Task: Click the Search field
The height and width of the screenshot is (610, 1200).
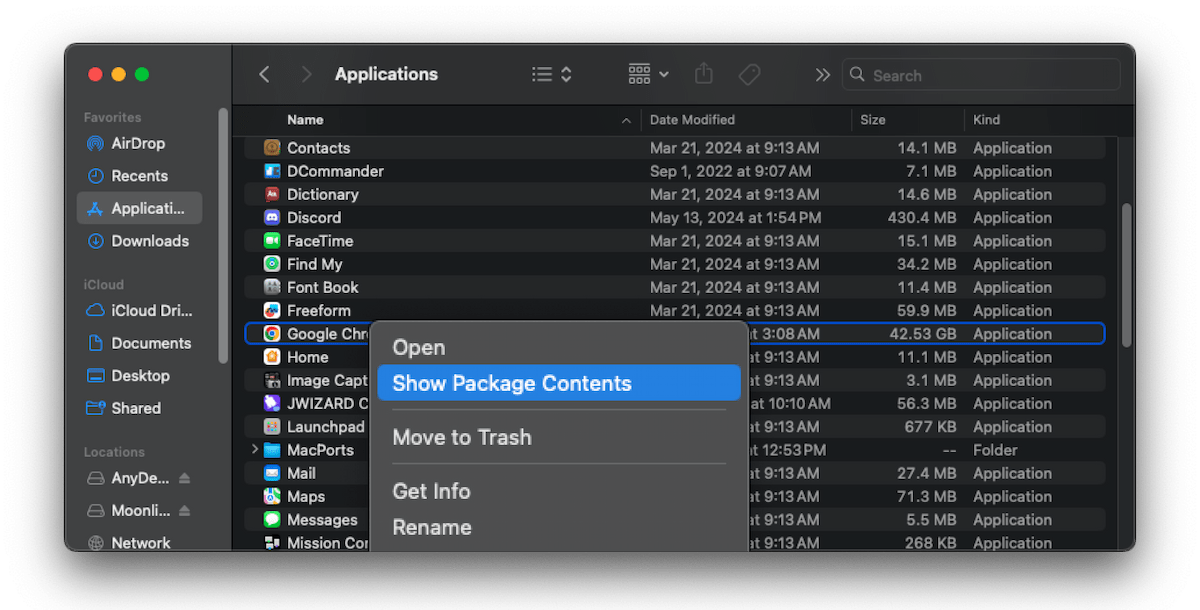Action: [981, 75]
